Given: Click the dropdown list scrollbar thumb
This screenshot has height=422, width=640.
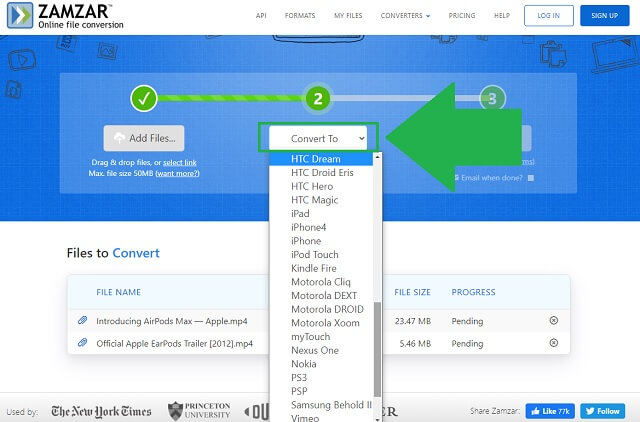Looking at the screenshot, I should pyautogui.click(x=377, y=349).
